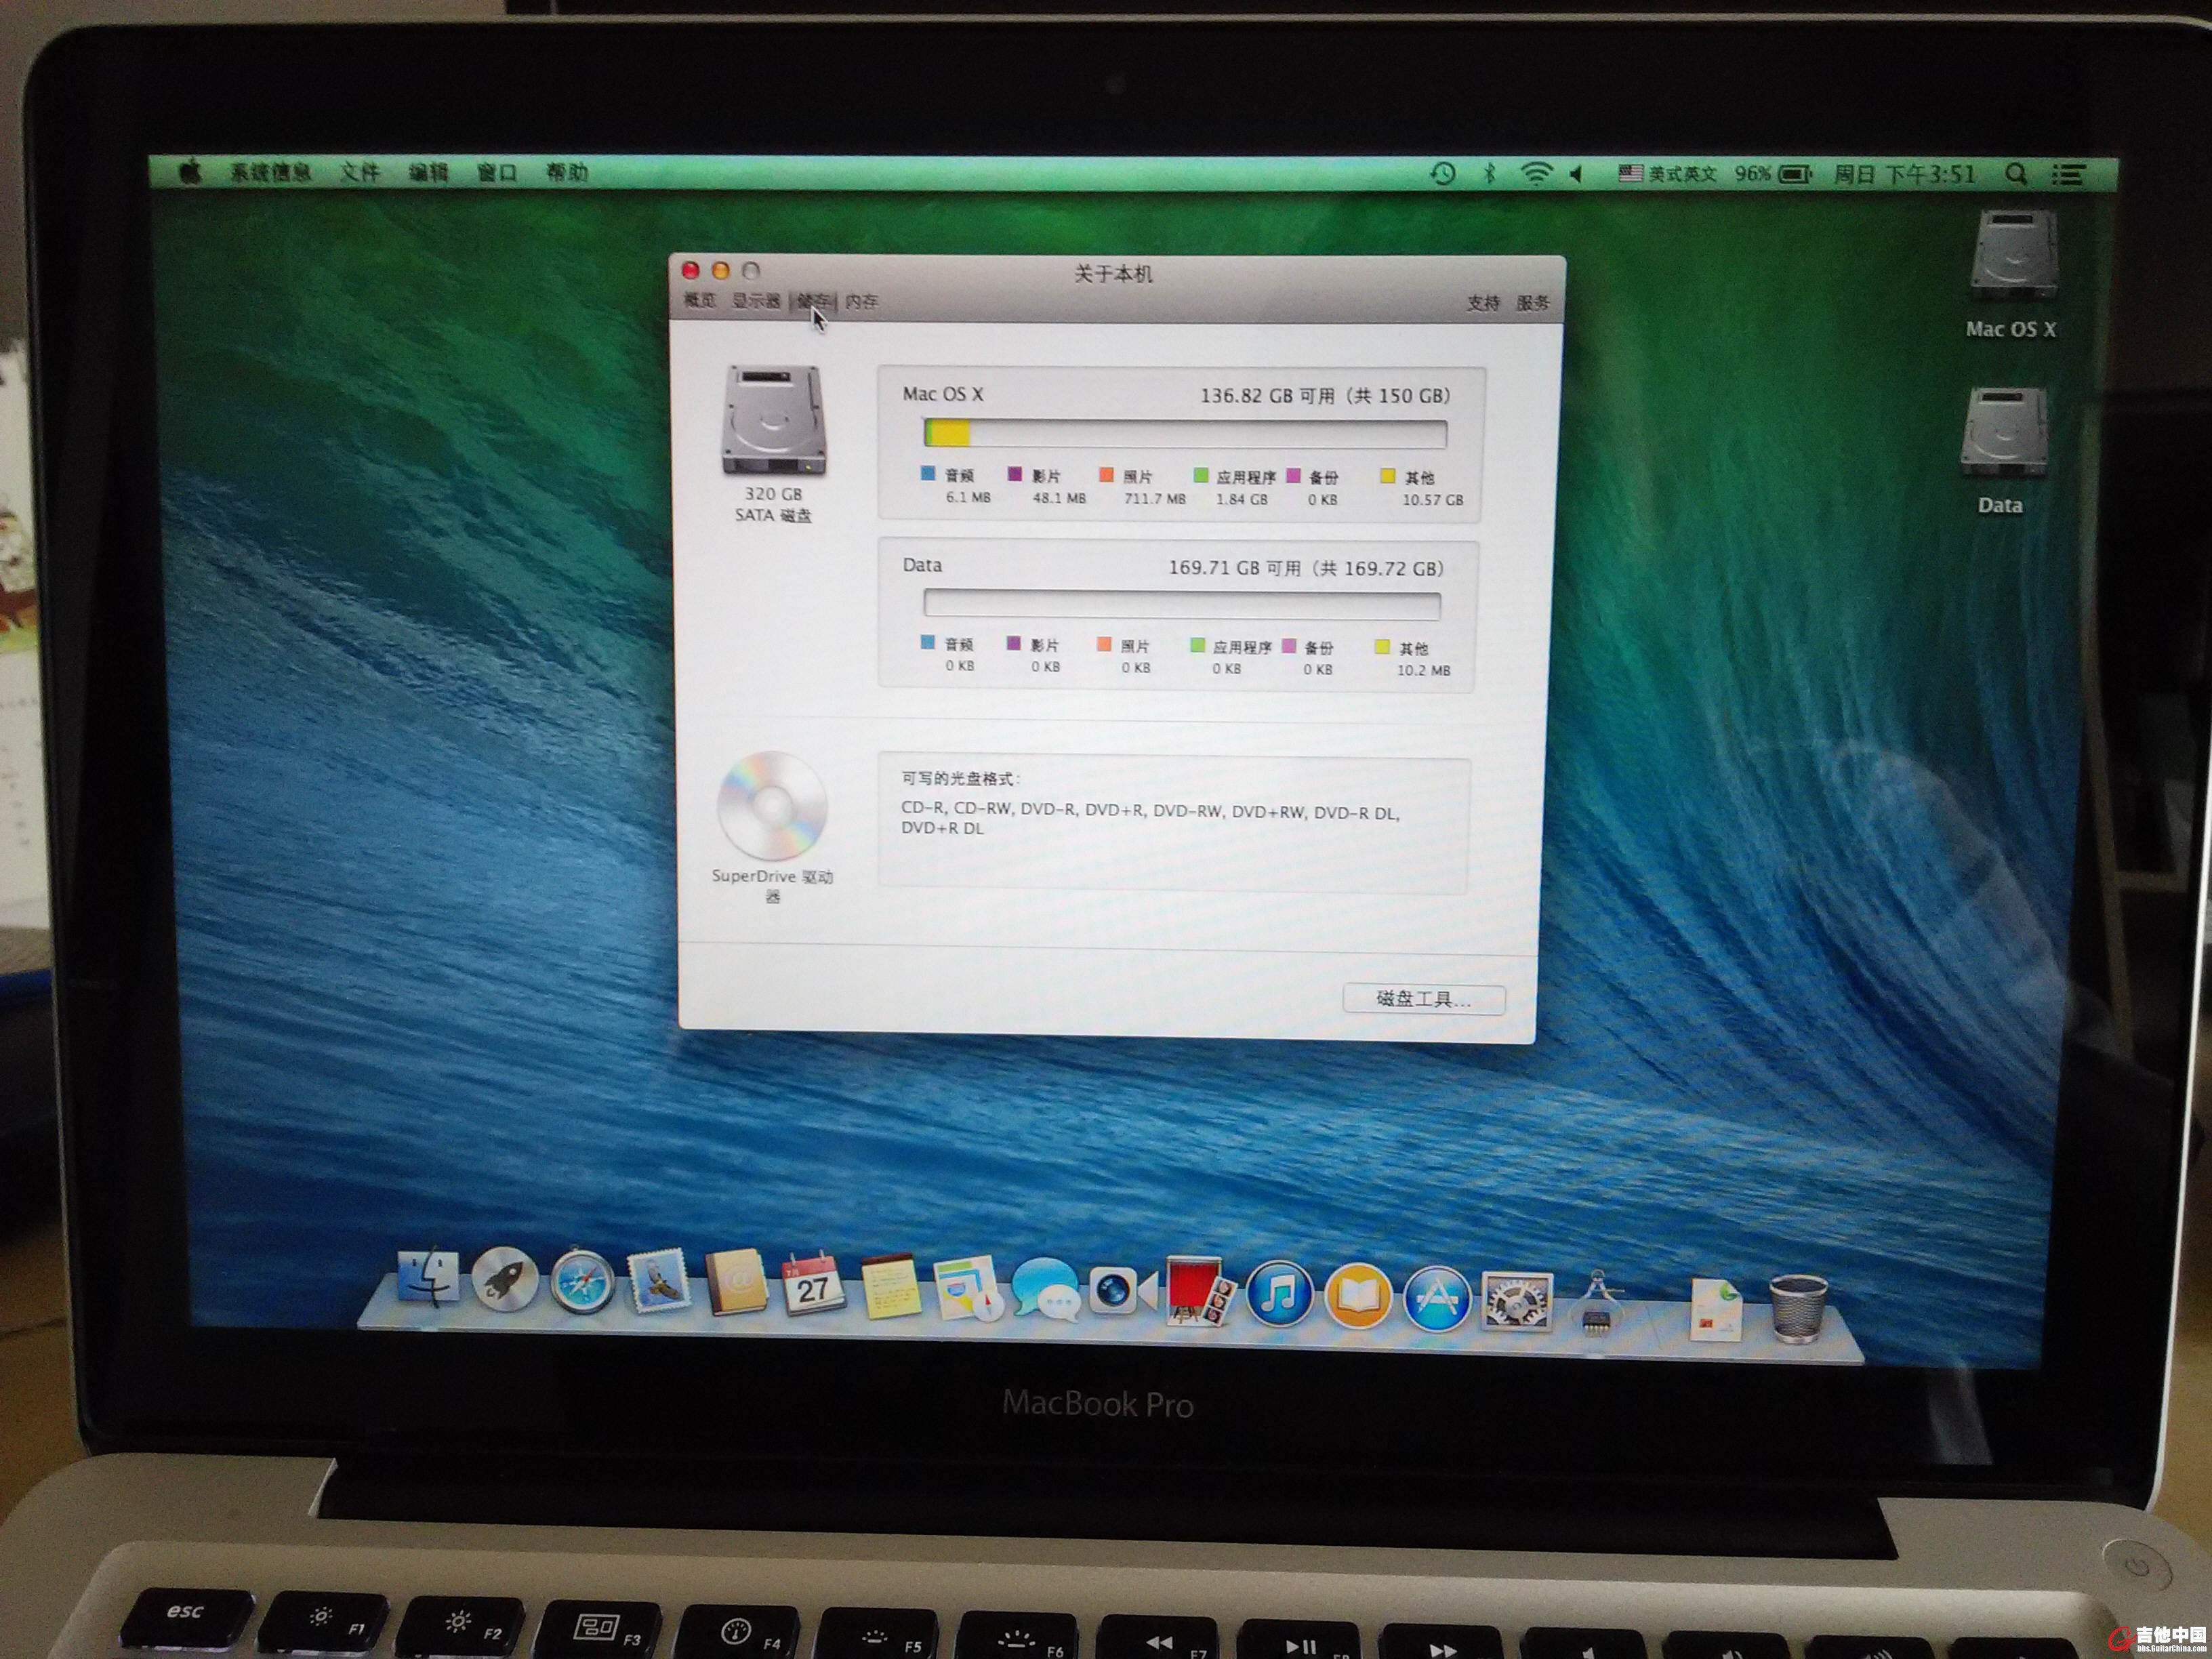
Task: Click the SuperDrive disc icon
Action: coord(772,805)
